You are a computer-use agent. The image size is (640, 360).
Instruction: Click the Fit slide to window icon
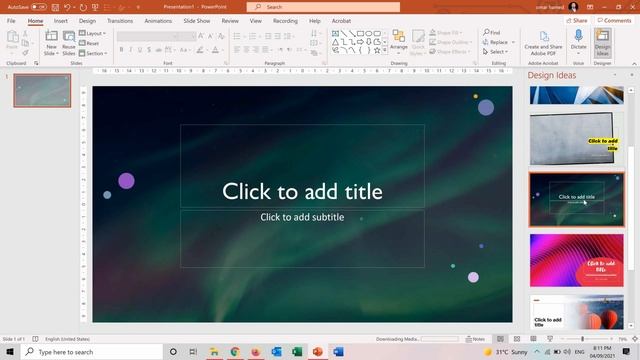(635, 339)
